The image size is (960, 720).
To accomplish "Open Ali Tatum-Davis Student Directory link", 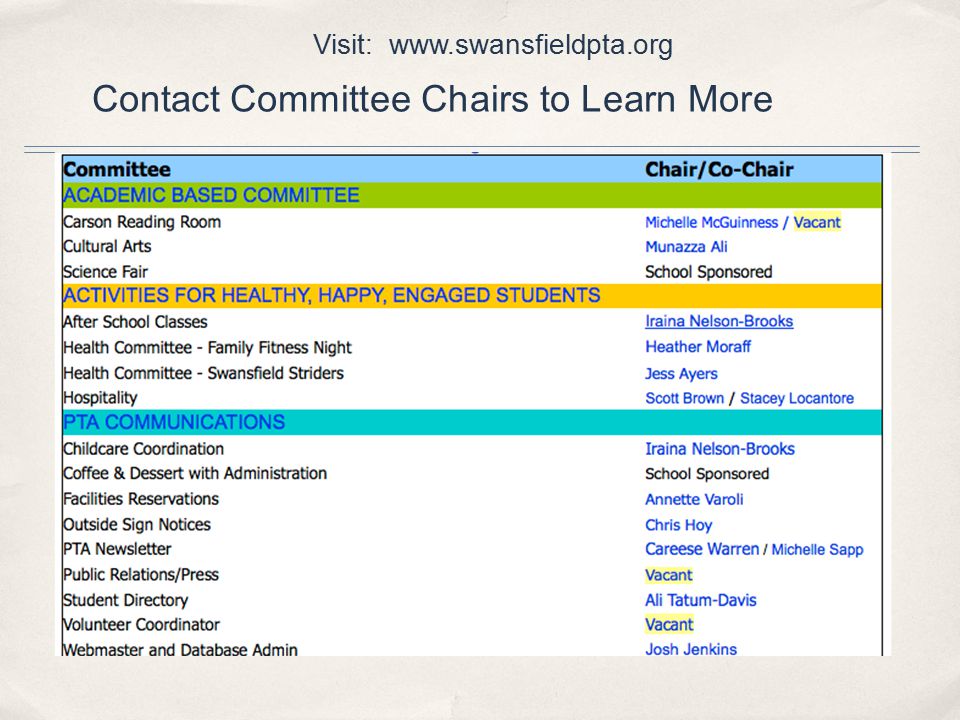I will 700,601.
